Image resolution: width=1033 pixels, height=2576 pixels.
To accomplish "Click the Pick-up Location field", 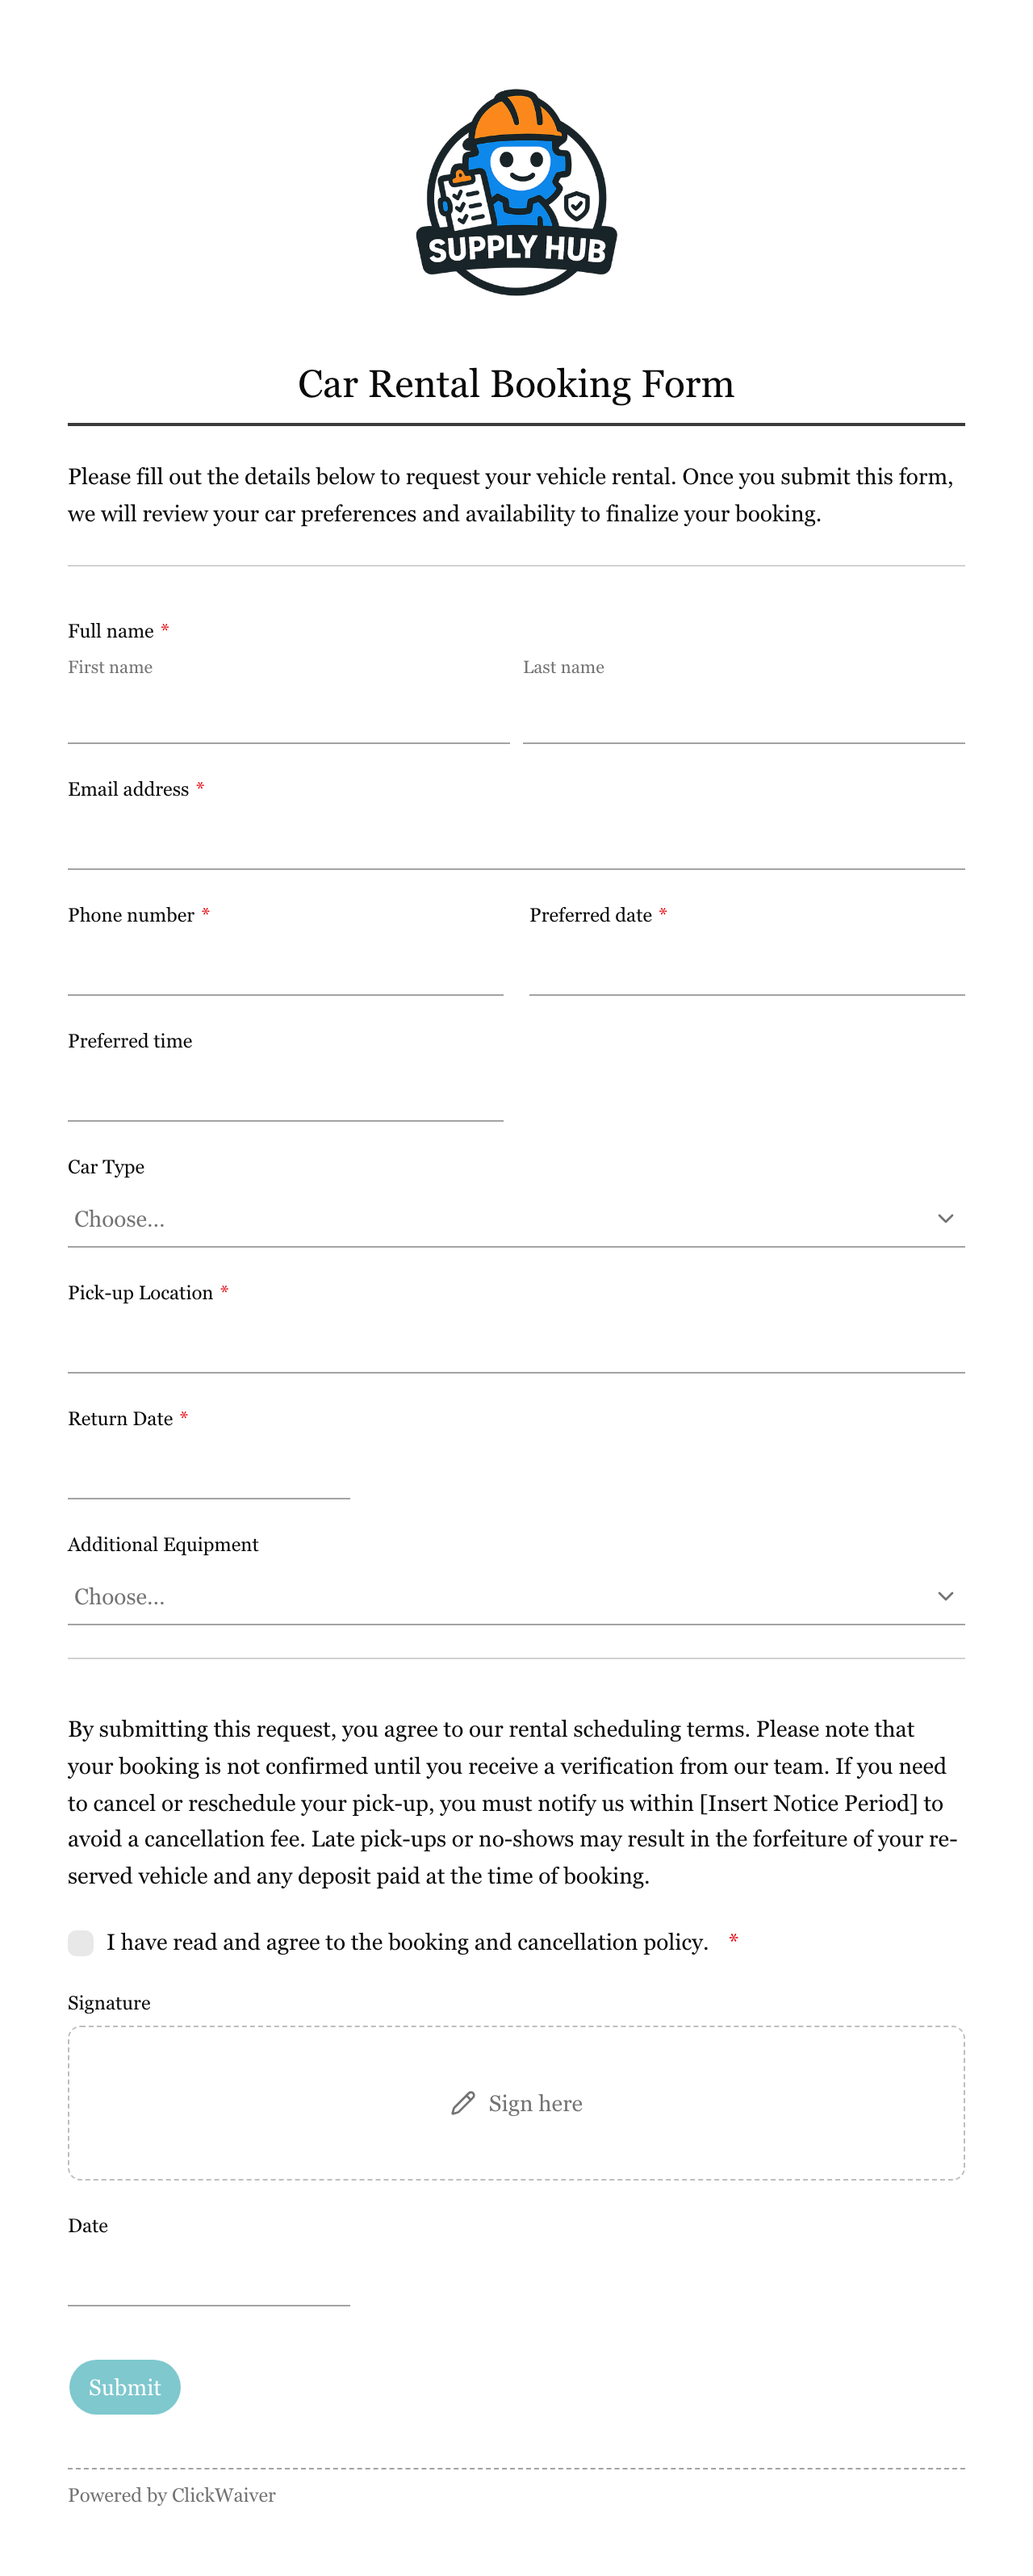I will click(x=516, y=1345).
